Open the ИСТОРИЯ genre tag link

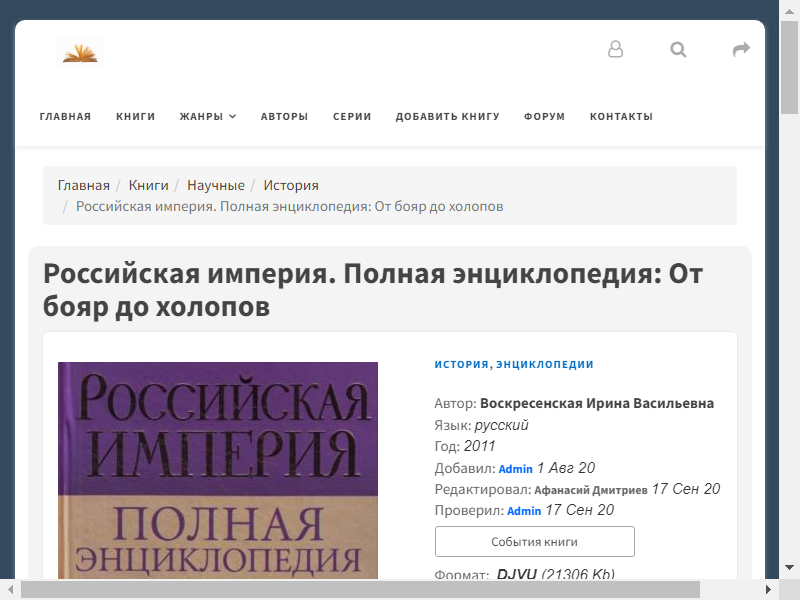coord(462,364)
